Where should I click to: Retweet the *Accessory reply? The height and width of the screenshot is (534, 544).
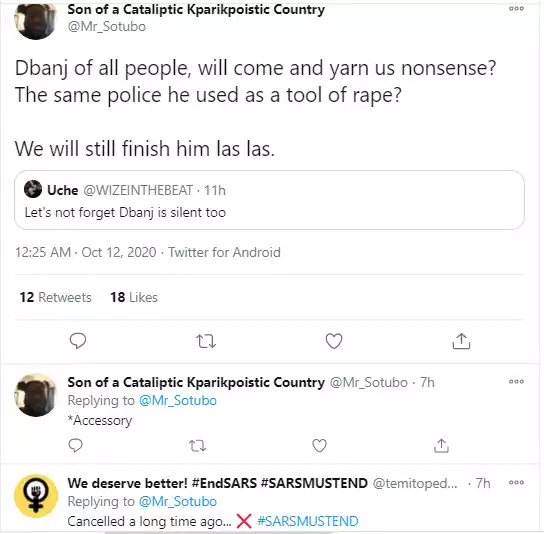coord(197,446)
